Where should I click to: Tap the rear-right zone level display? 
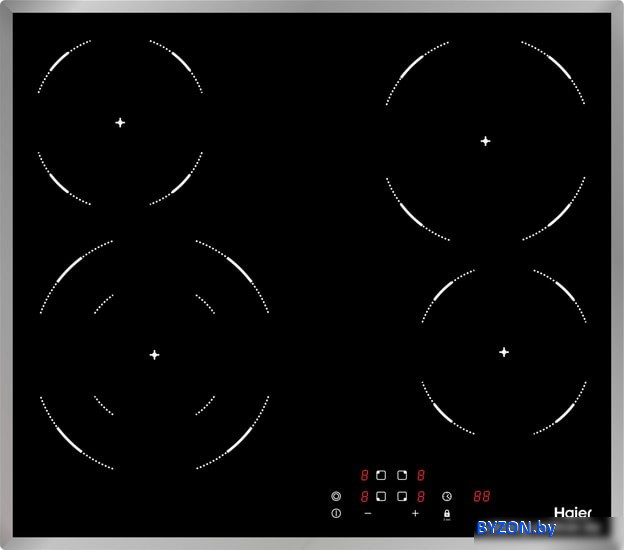(421, 475)
